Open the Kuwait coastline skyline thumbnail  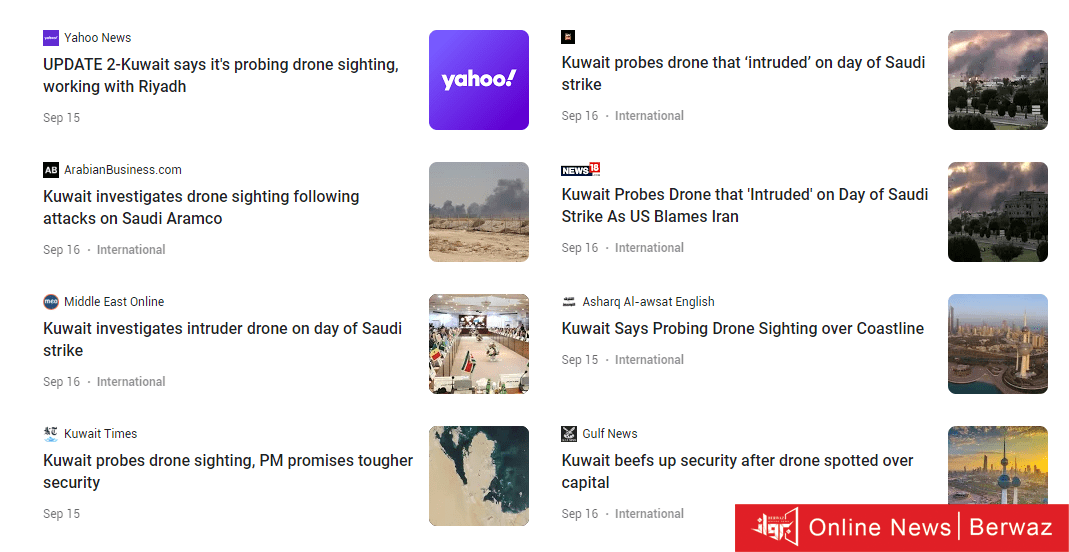(x=997, y=344)
